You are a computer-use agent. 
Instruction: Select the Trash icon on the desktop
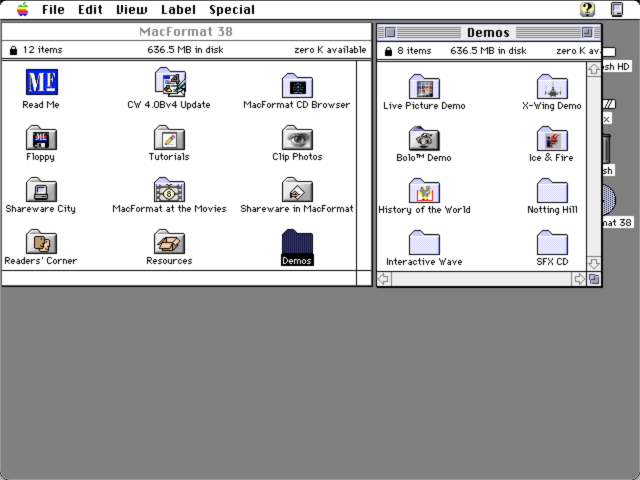(607, 149)
